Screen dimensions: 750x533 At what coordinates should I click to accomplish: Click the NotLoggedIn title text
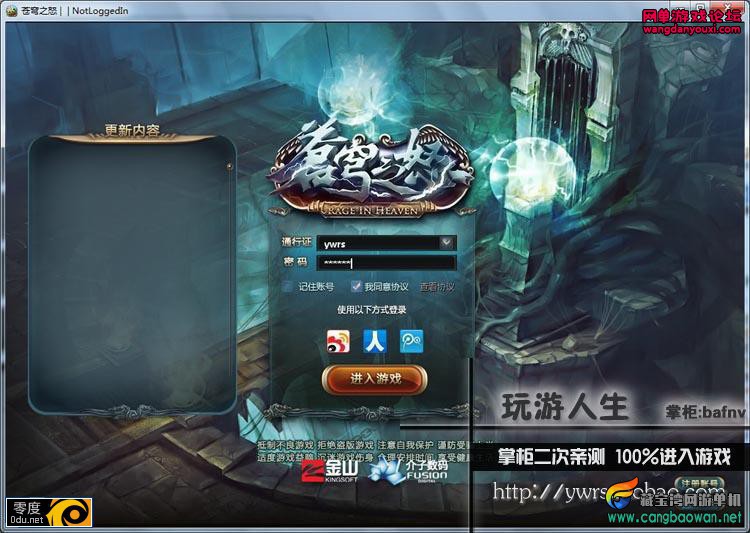tap(100, 11)
